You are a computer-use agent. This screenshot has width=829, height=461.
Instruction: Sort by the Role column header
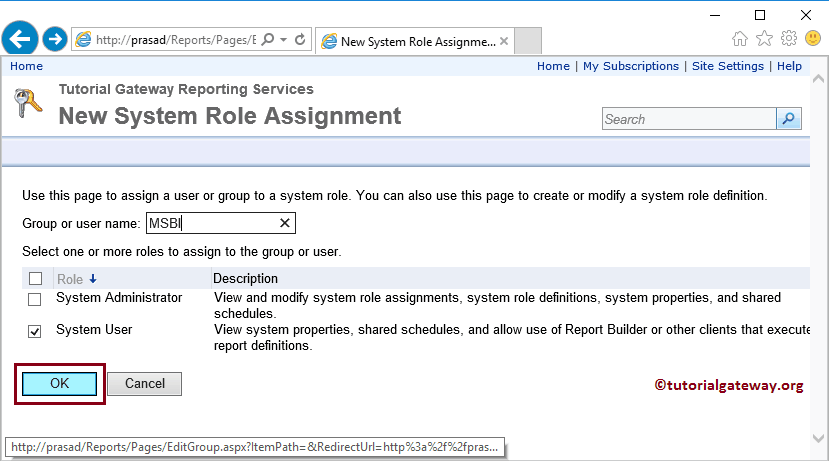pyautogui.click(x=70, y=279)
